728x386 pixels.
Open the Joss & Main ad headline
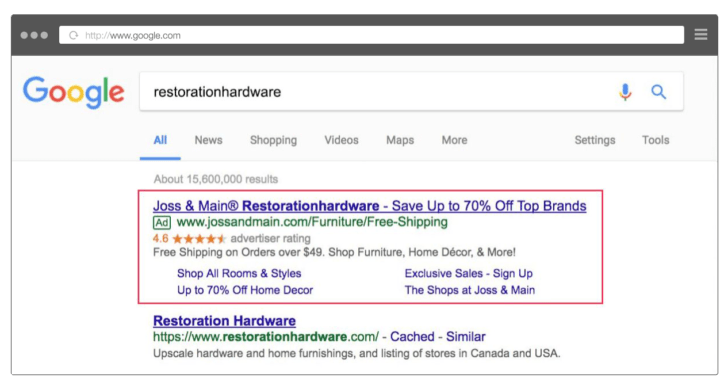click(x=370, y=206)
